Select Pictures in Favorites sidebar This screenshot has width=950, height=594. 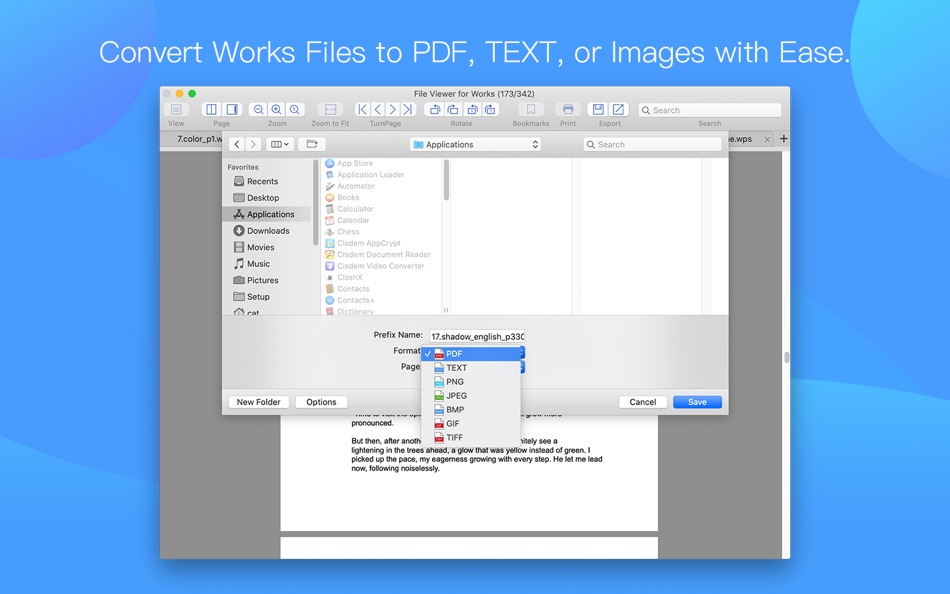pos(262,280)
